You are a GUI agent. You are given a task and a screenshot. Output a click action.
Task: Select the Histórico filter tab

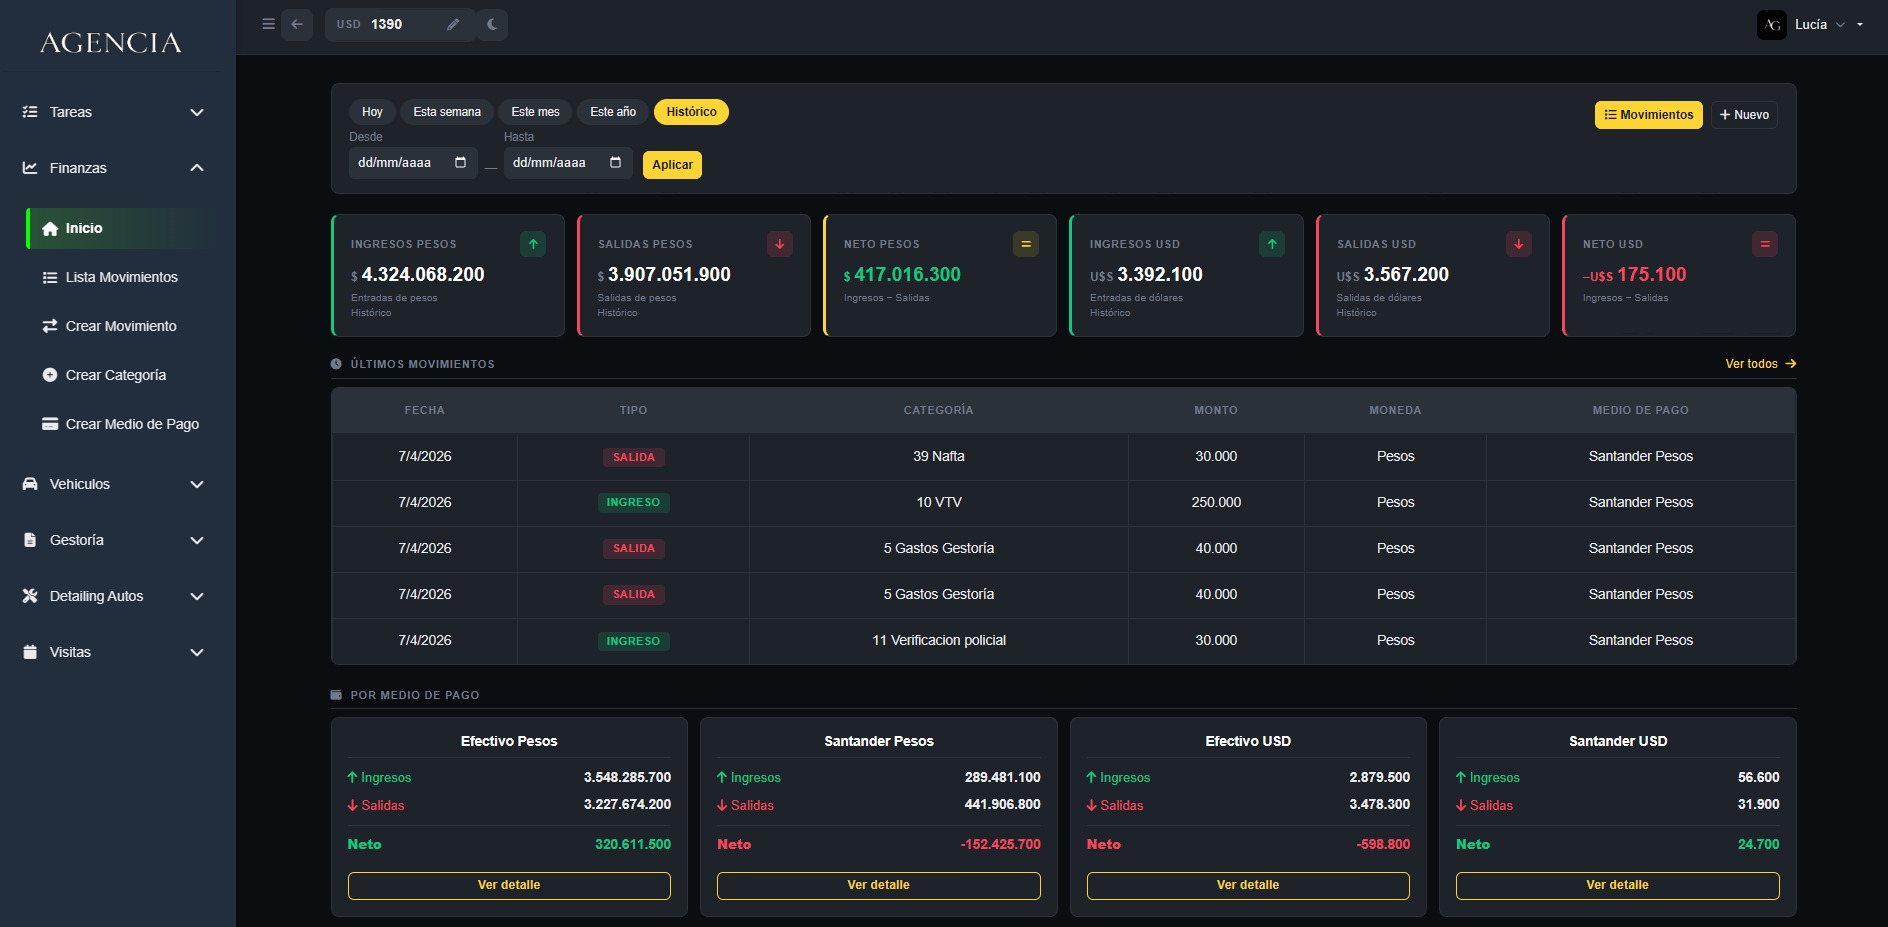tap(691, 112)
